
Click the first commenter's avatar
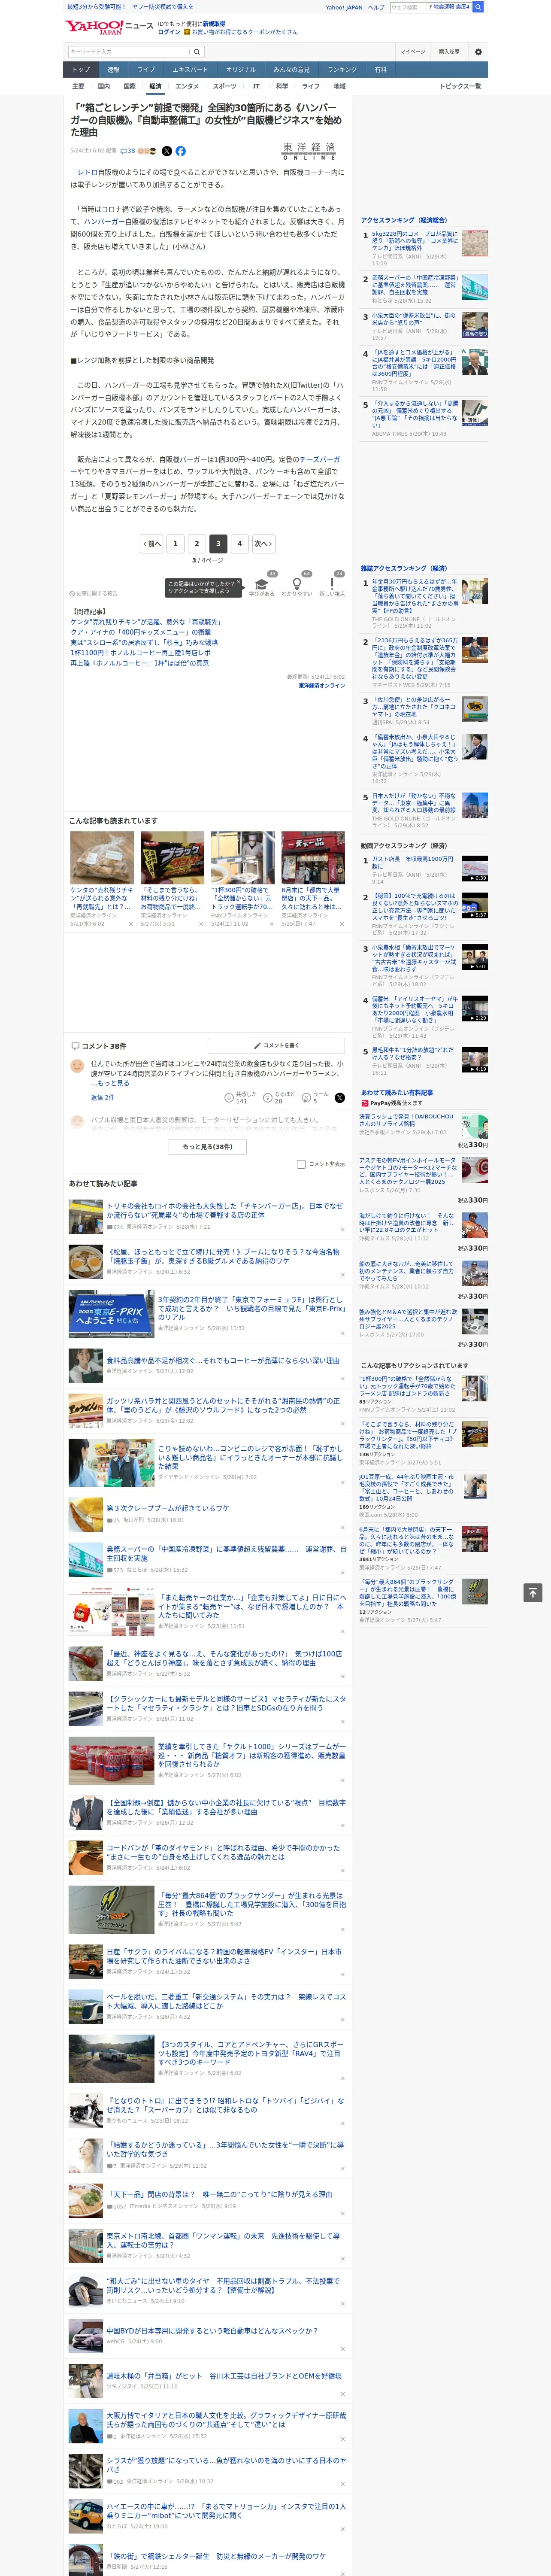pos(77,1067)
